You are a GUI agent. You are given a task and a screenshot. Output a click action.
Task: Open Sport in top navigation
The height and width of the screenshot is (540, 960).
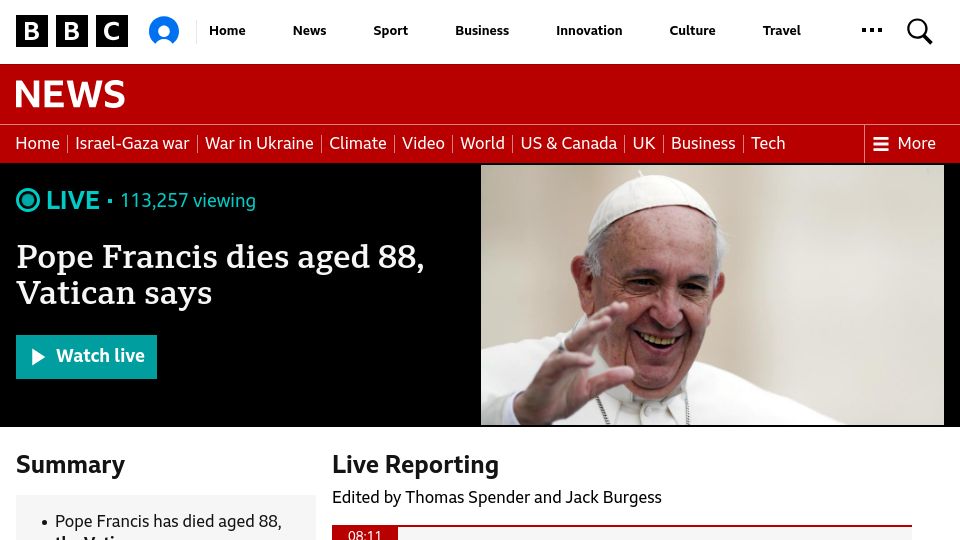click(391, 31)
